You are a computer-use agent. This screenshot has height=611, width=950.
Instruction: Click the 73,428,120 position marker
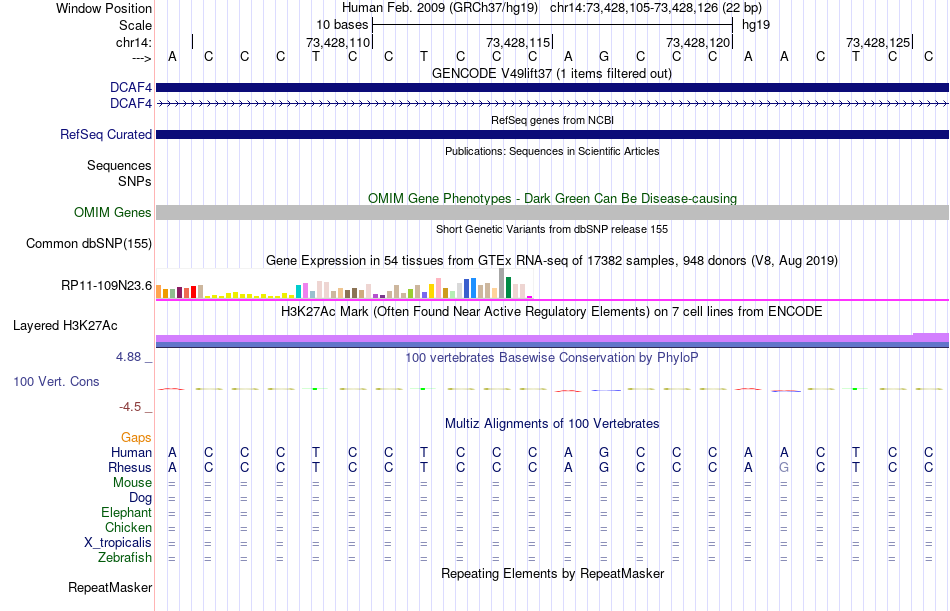698,42
